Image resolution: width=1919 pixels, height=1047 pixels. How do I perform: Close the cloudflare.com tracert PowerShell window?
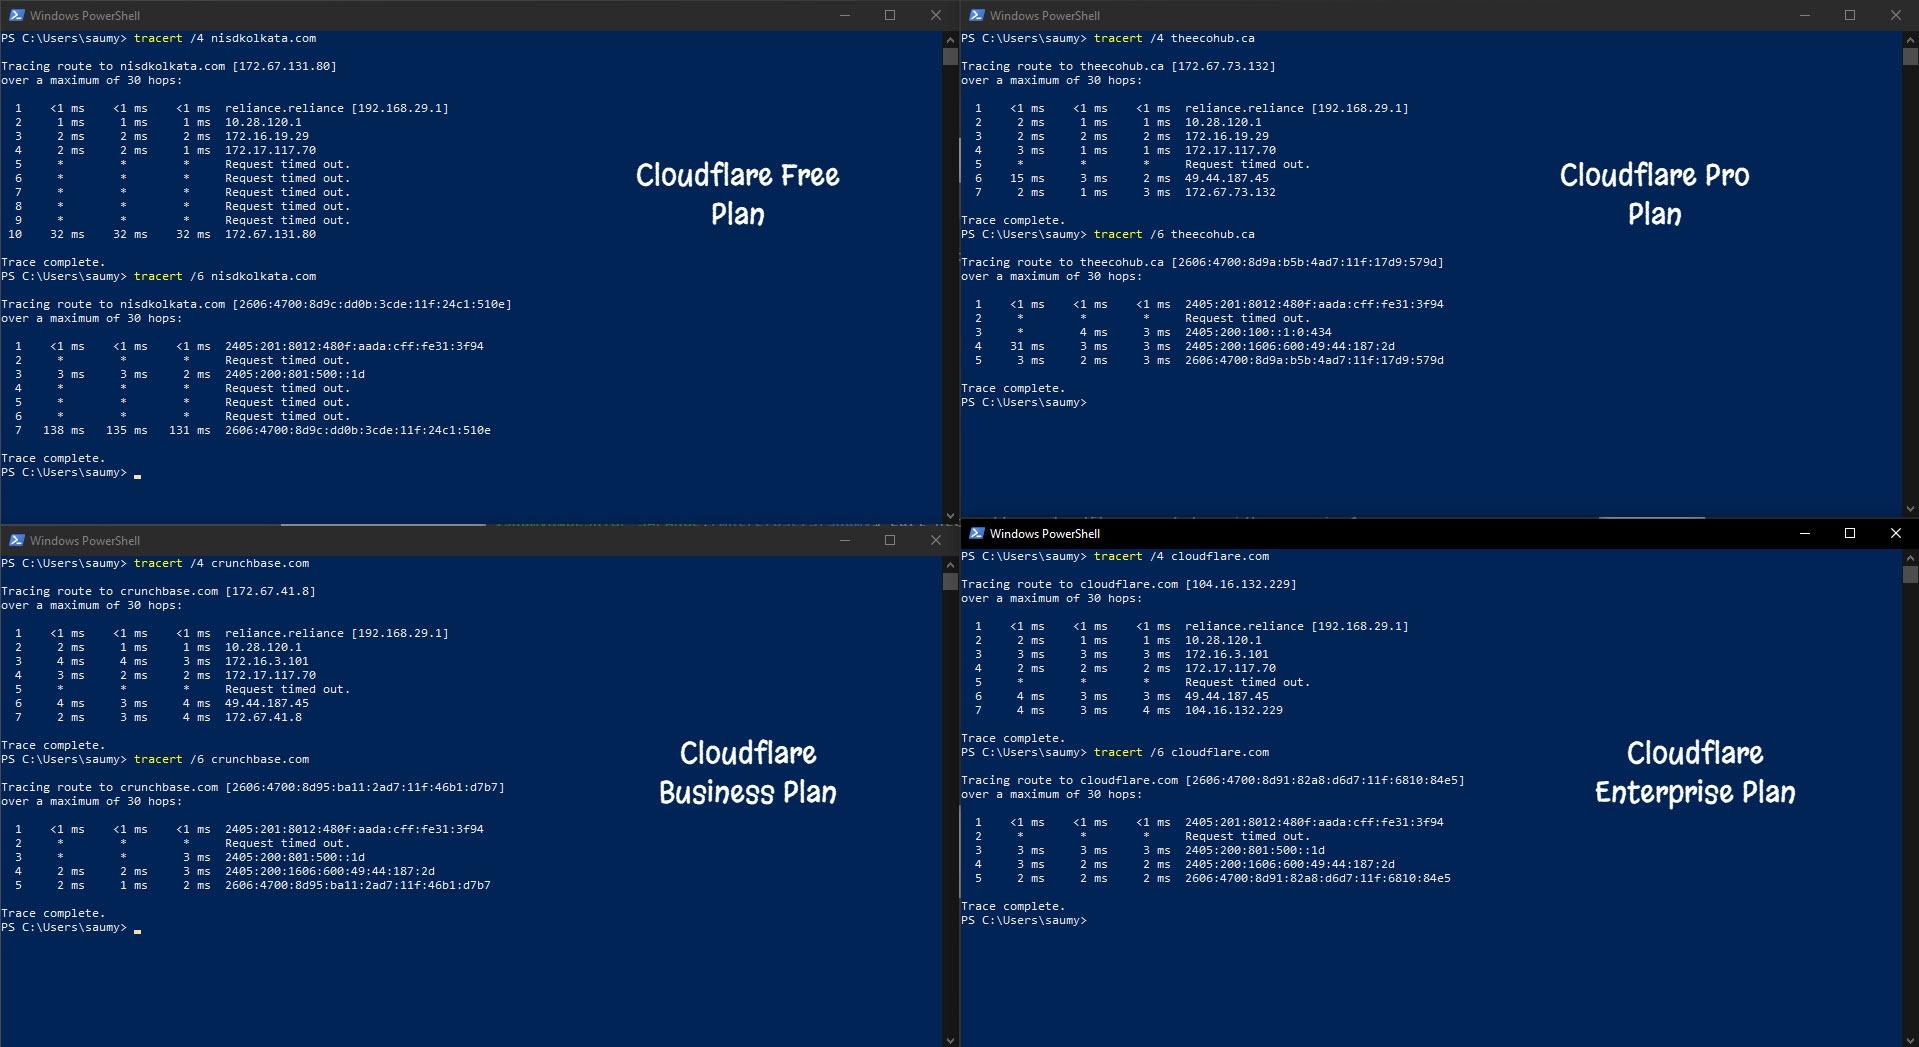[x=1895, y=533]
